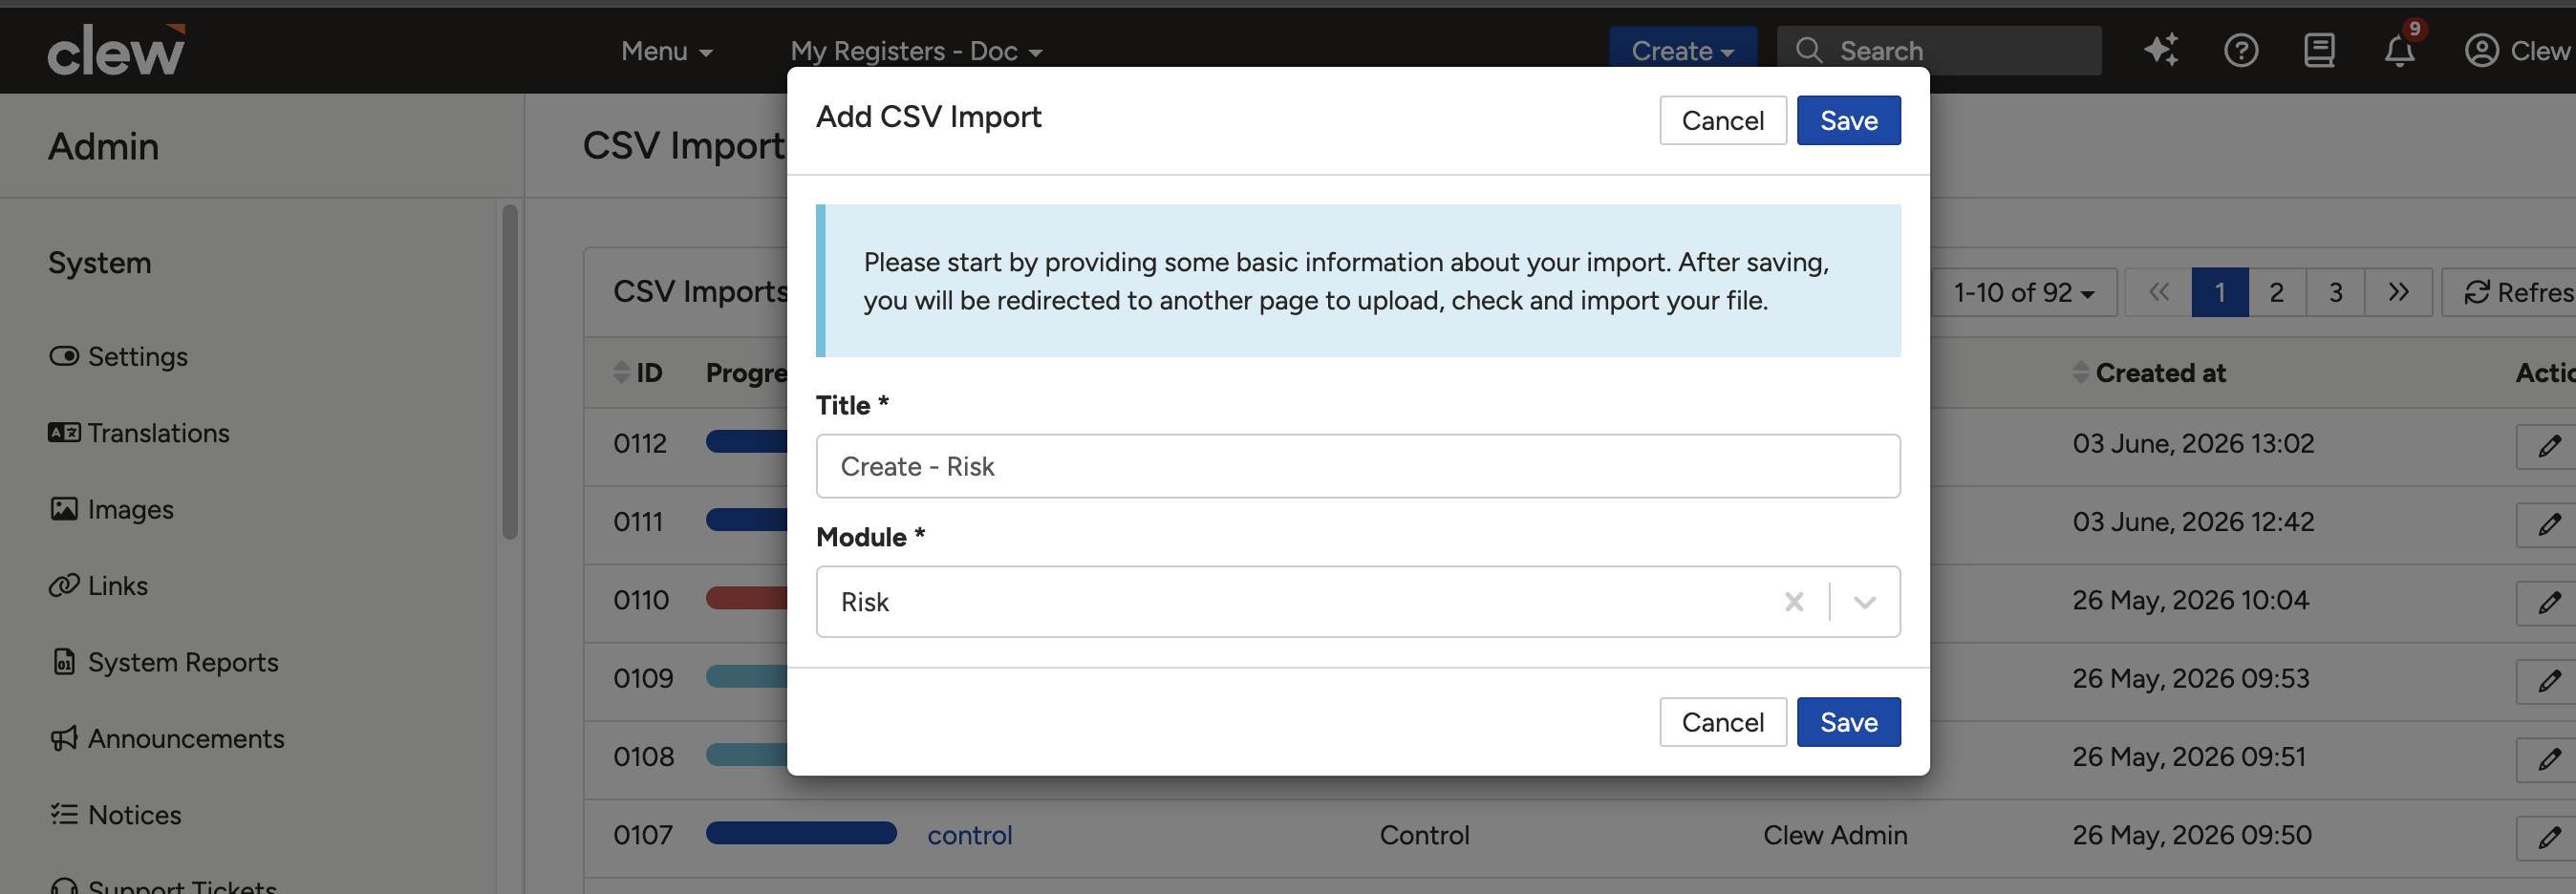
Task: Open Support Tickets in sidebar
Action: pyautogui.click(x=163, y=885)
